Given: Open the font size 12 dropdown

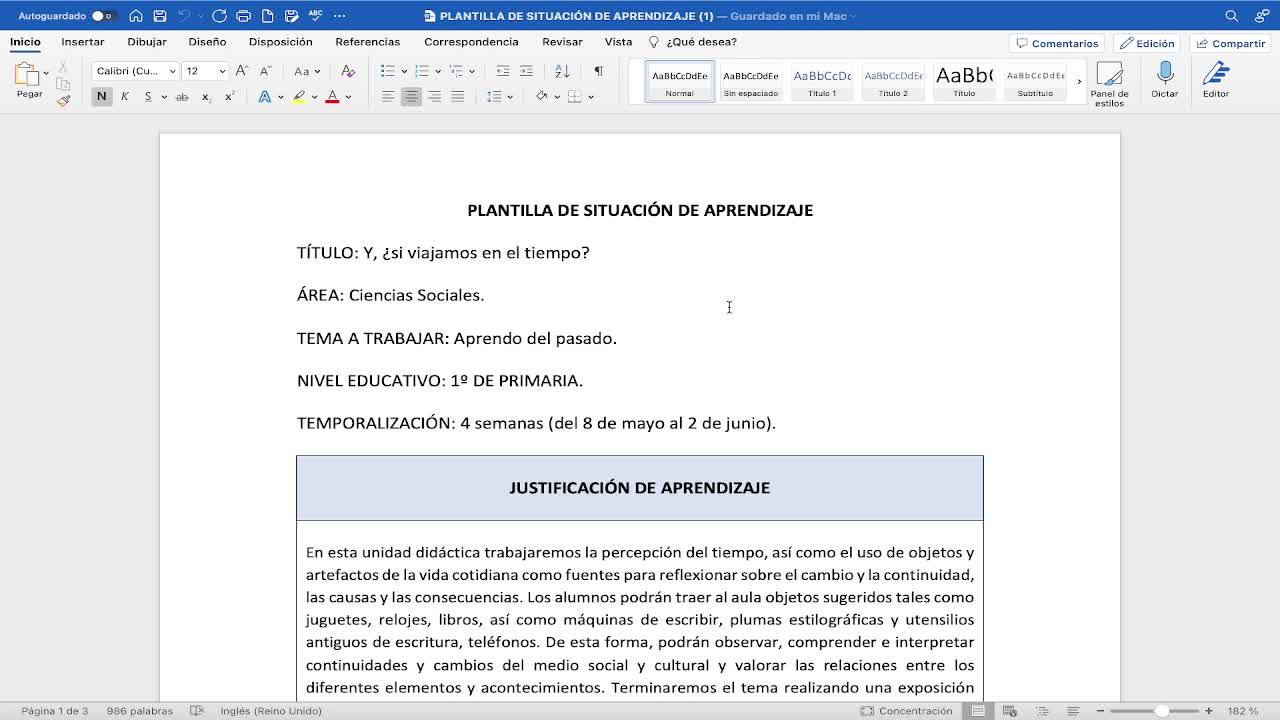Looking at the screenshot, I should pos(222,71).
